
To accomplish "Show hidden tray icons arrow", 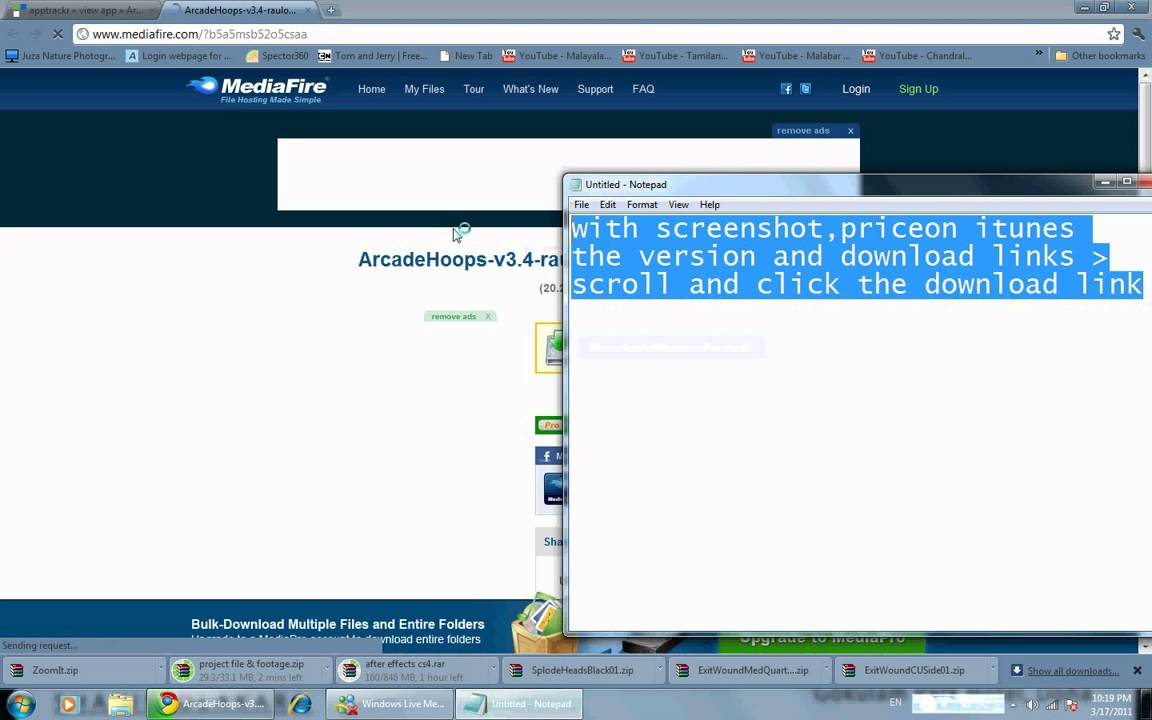I will click(1013, 705).
